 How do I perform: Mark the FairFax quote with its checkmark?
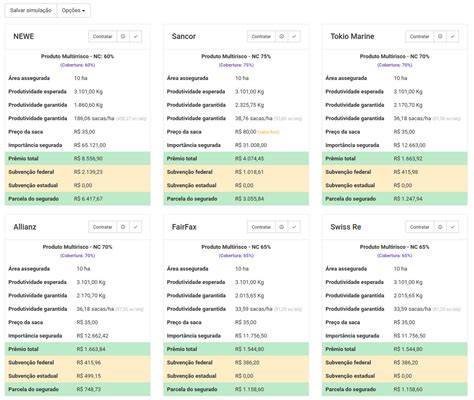[294, 227]
